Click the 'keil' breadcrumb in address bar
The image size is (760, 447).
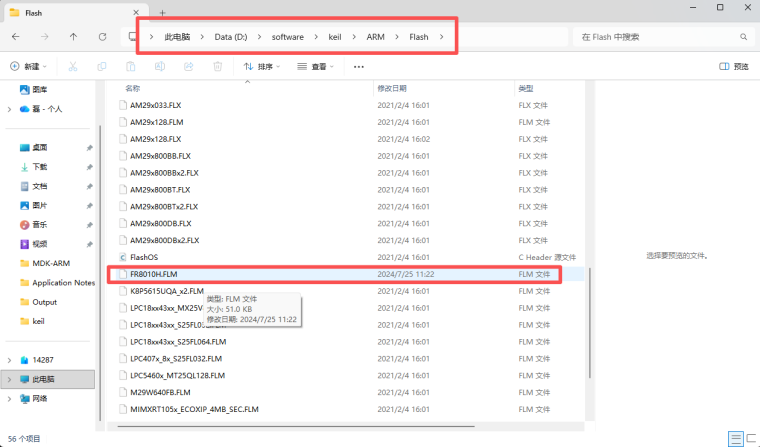[x=334, y=37]
